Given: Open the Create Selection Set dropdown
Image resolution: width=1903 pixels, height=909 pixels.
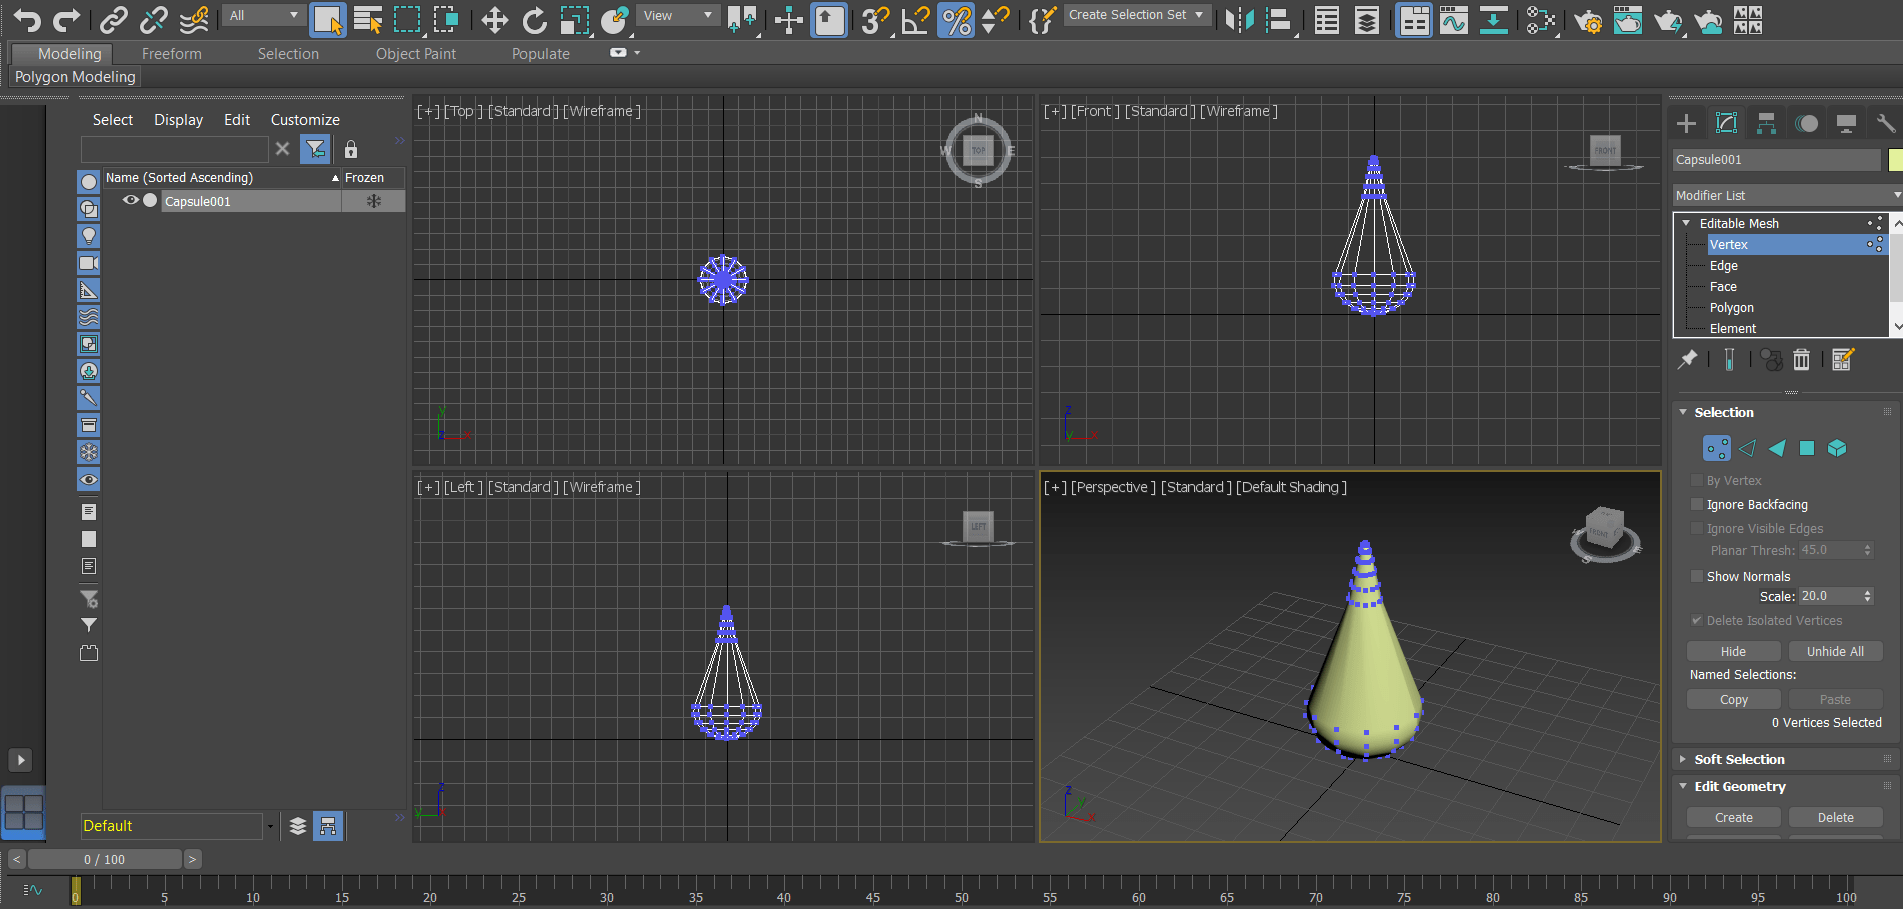Looking at the screenshot, I should pyautogui.click(x=1135, y=15).
